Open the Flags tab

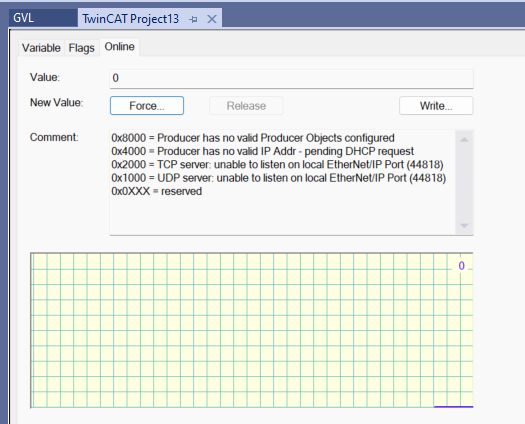point(82,48)
